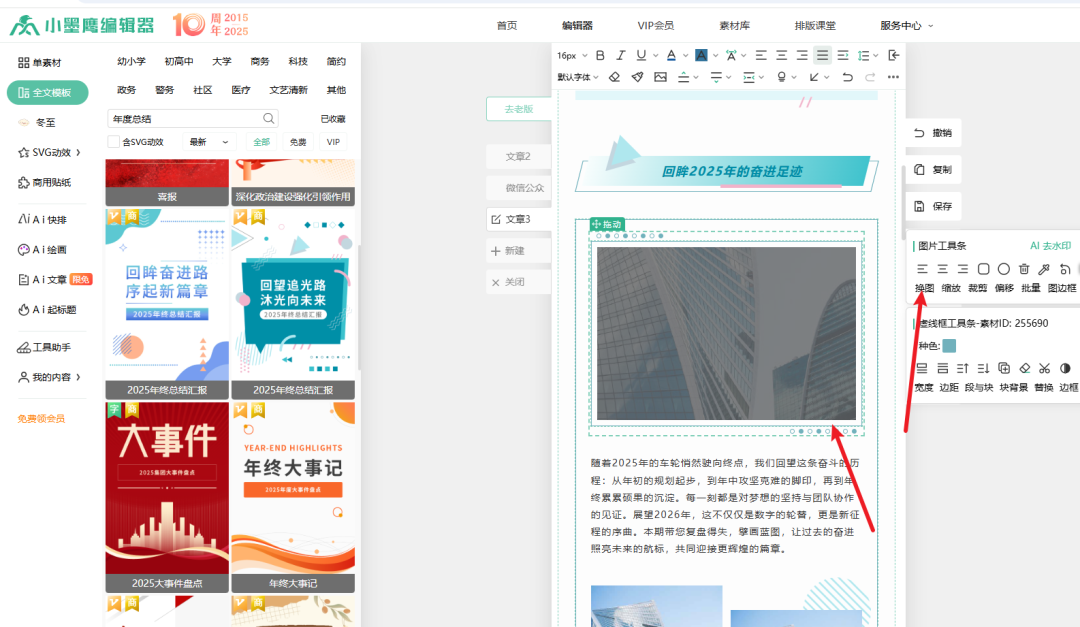Click the eraser clear-format icon
The width and height of the screenshot is (1080, 627).
(614, 77)
